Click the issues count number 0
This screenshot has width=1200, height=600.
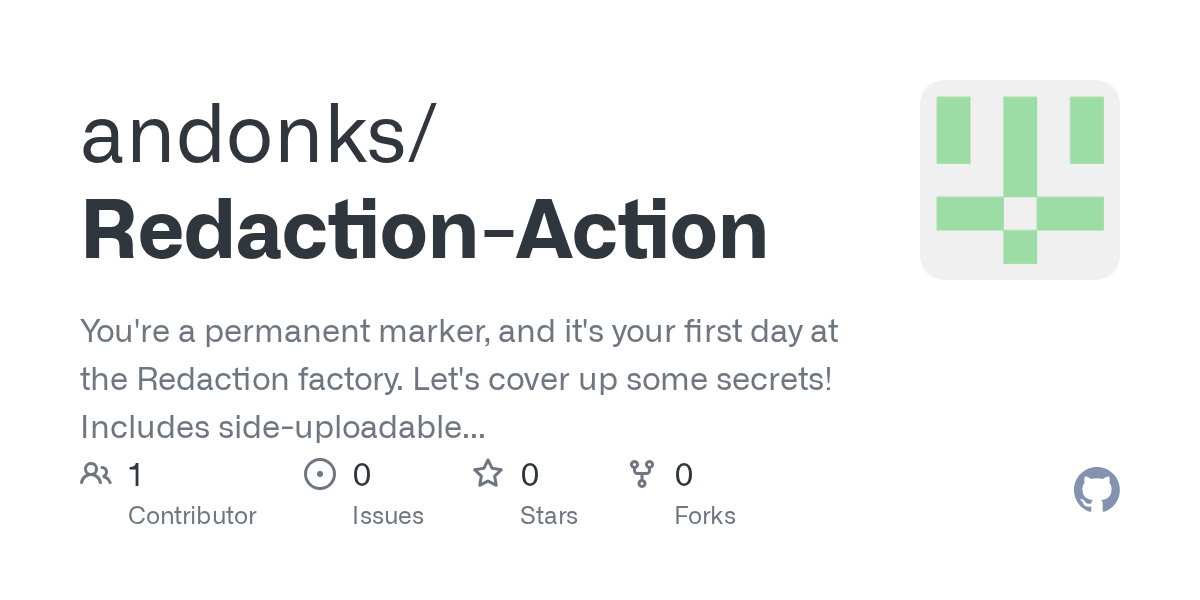click(362, 474)
